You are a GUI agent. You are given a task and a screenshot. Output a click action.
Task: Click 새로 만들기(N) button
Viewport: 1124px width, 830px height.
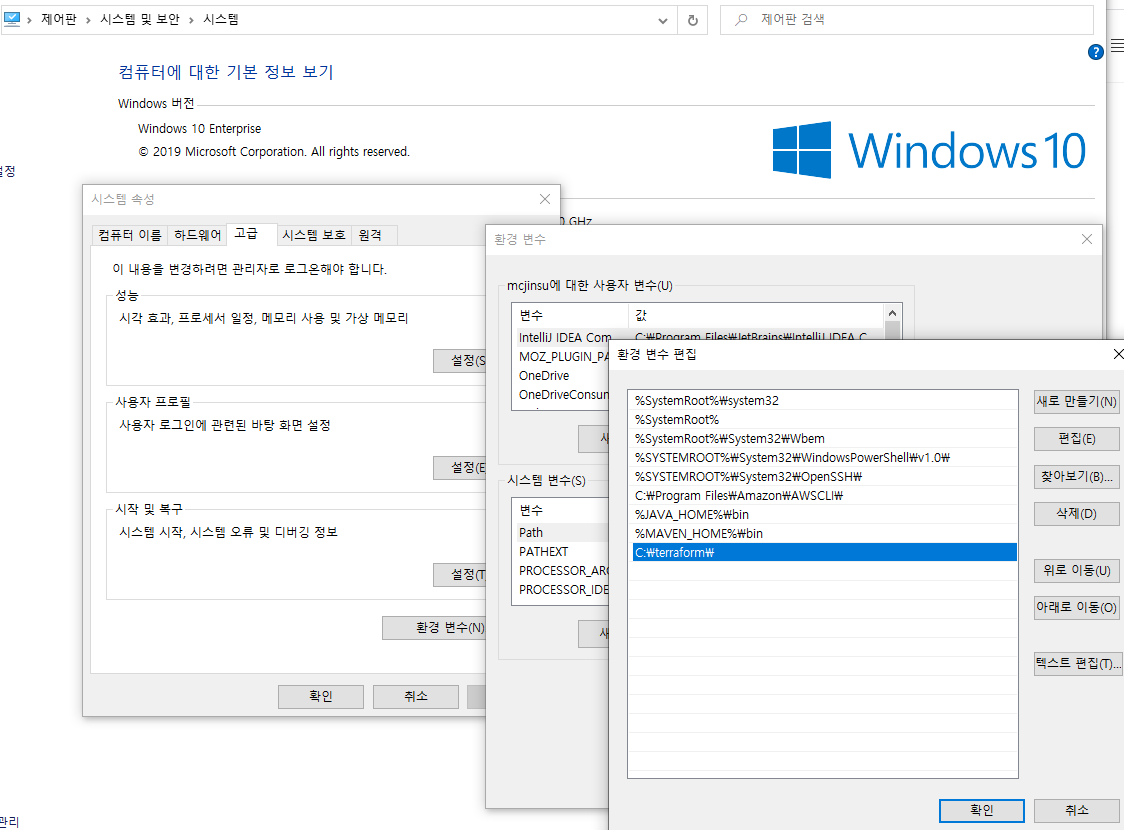[1077, 401]
